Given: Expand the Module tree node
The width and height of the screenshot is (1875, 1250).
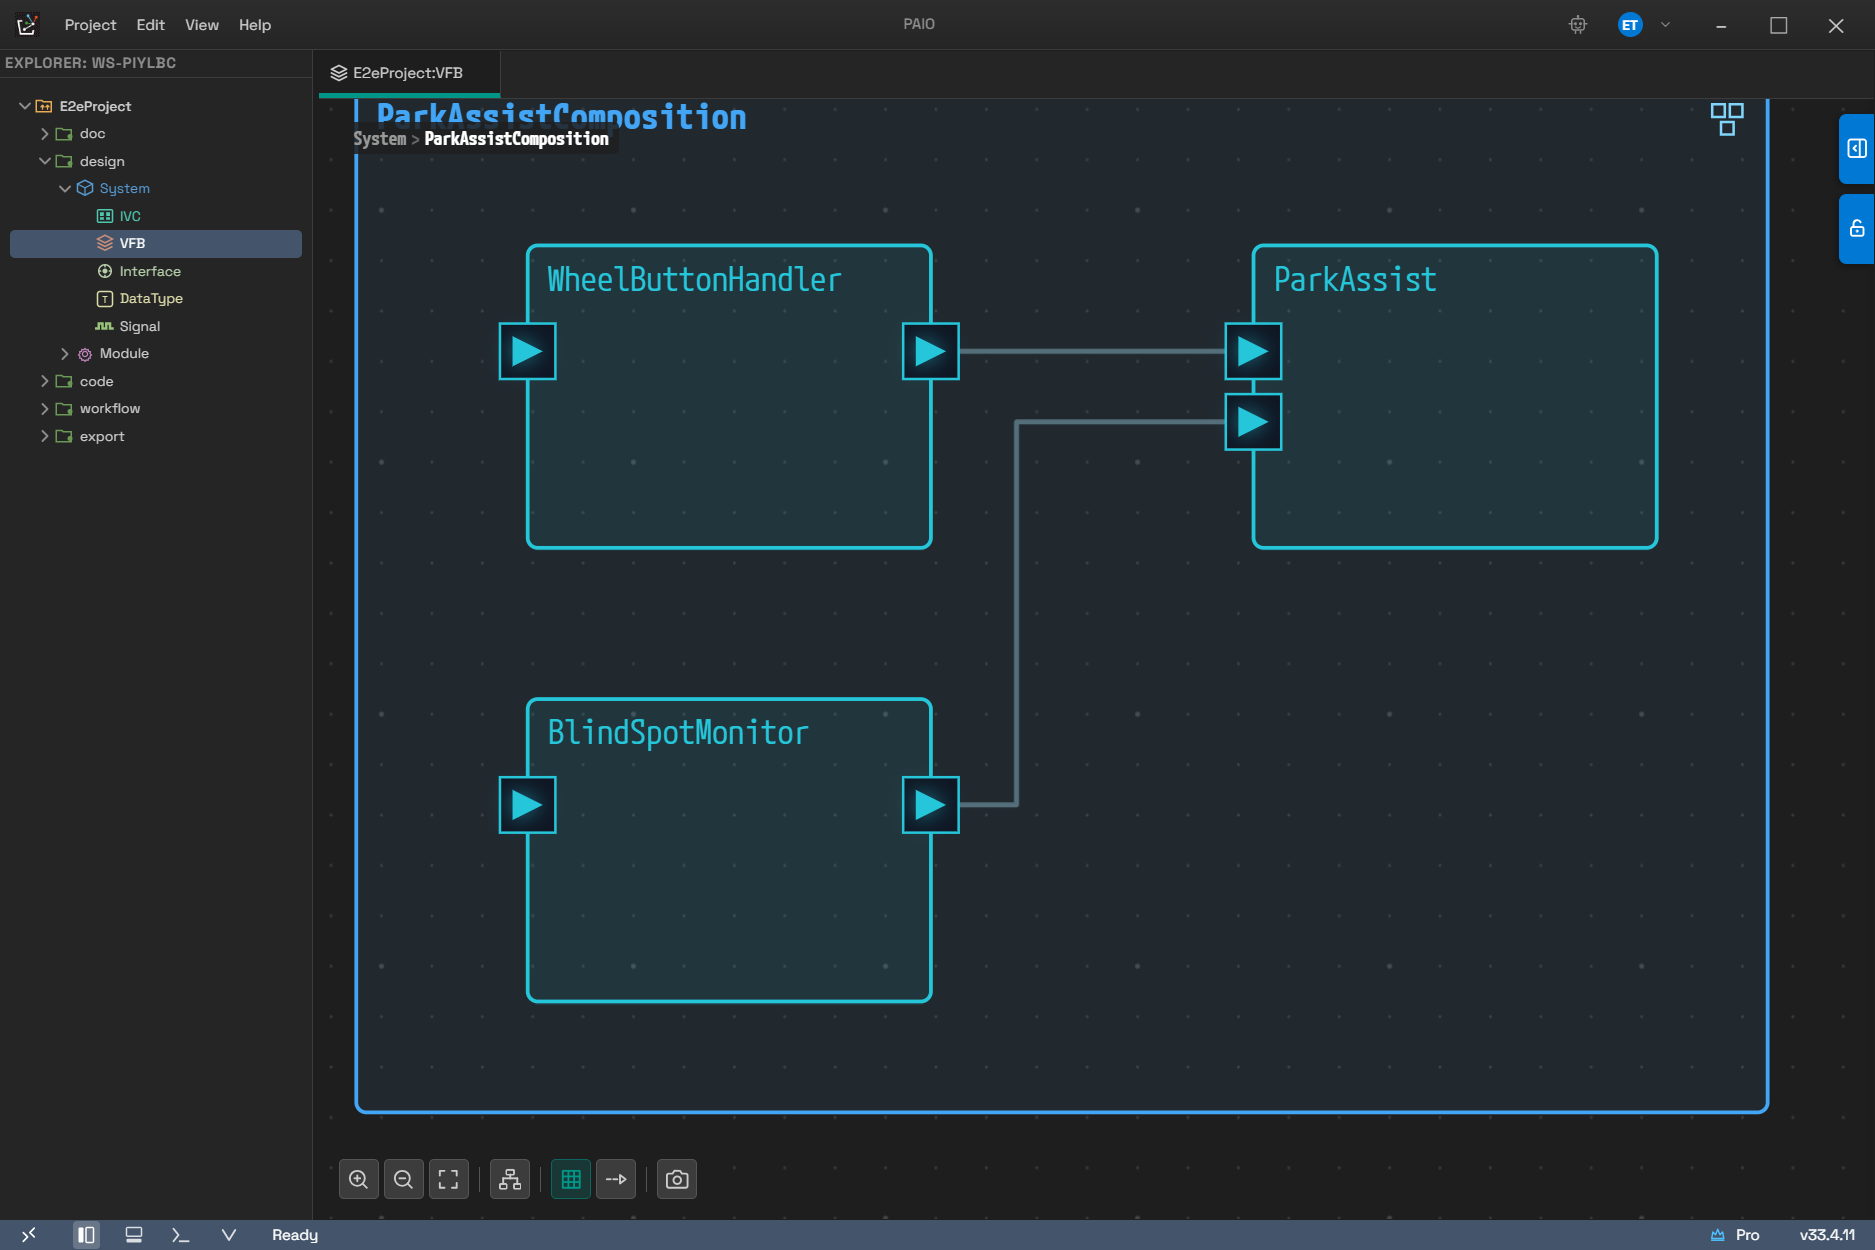Looking at the screenshot, I should (x=65, y=354).
